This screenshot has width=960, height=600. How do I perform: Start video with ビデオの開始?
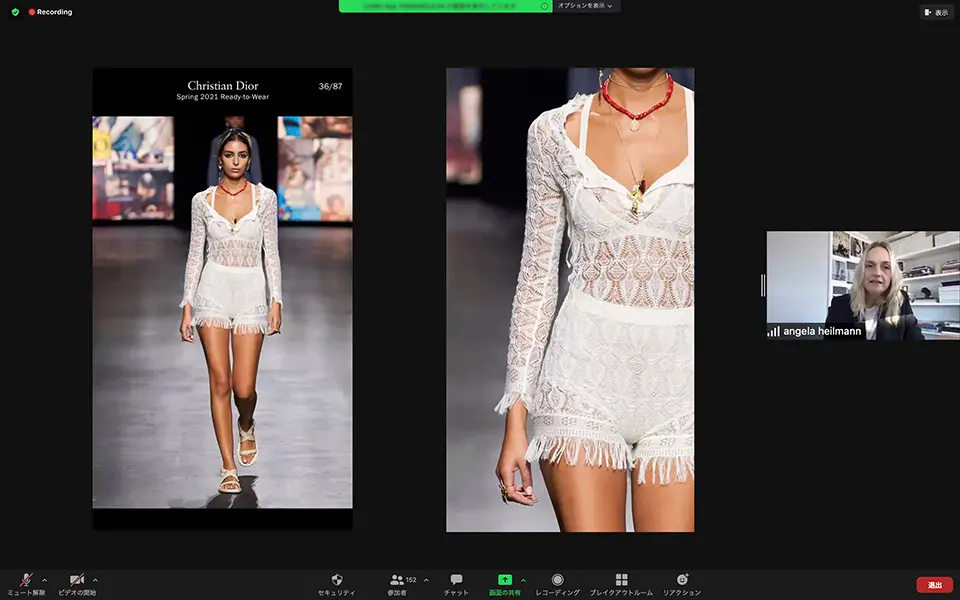[77, 584]
